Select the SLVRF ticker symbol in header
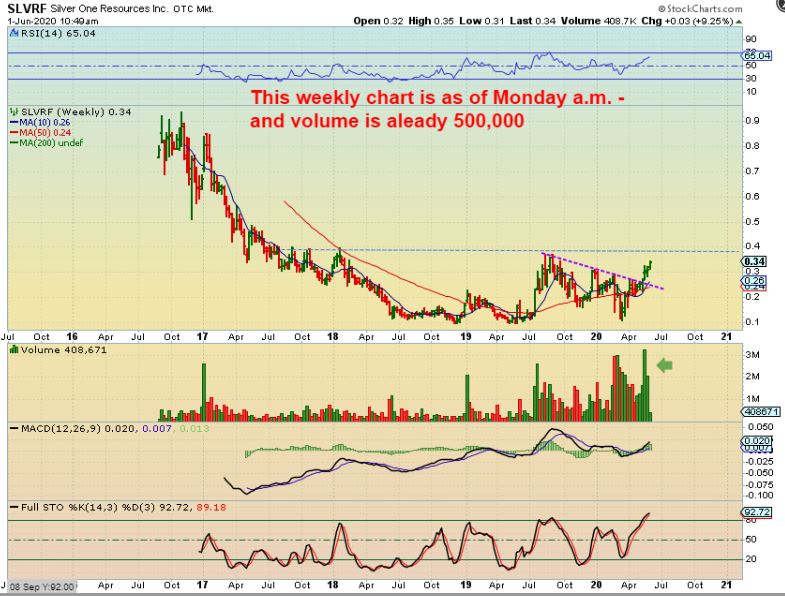 [x=27, y=9]
